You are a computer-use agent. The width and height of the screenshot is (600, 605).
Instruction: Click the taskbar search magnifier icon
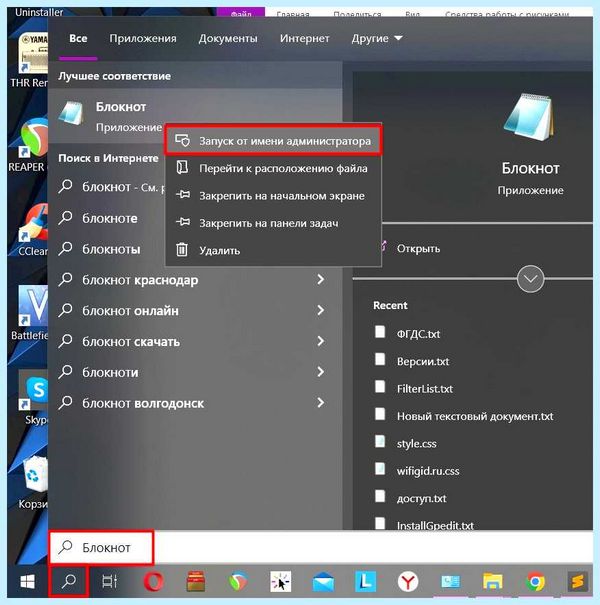point(69,581)
